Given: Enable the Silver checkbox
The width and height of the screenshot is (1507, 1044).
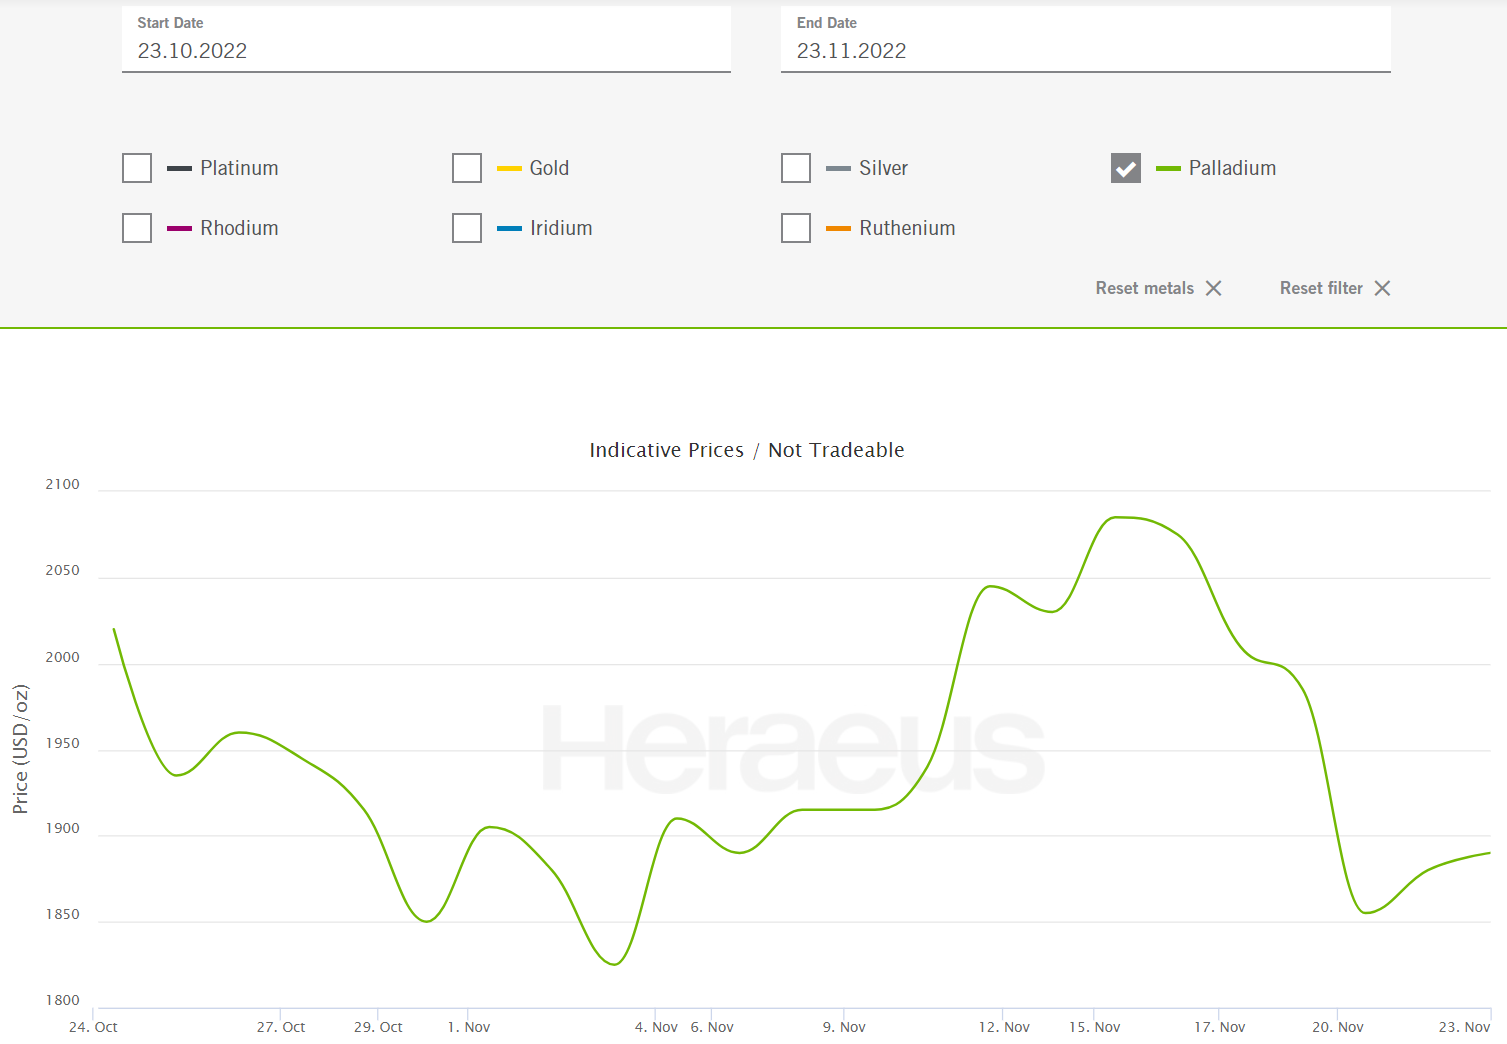Looking at the screenshot, I should tap(796, 168).
